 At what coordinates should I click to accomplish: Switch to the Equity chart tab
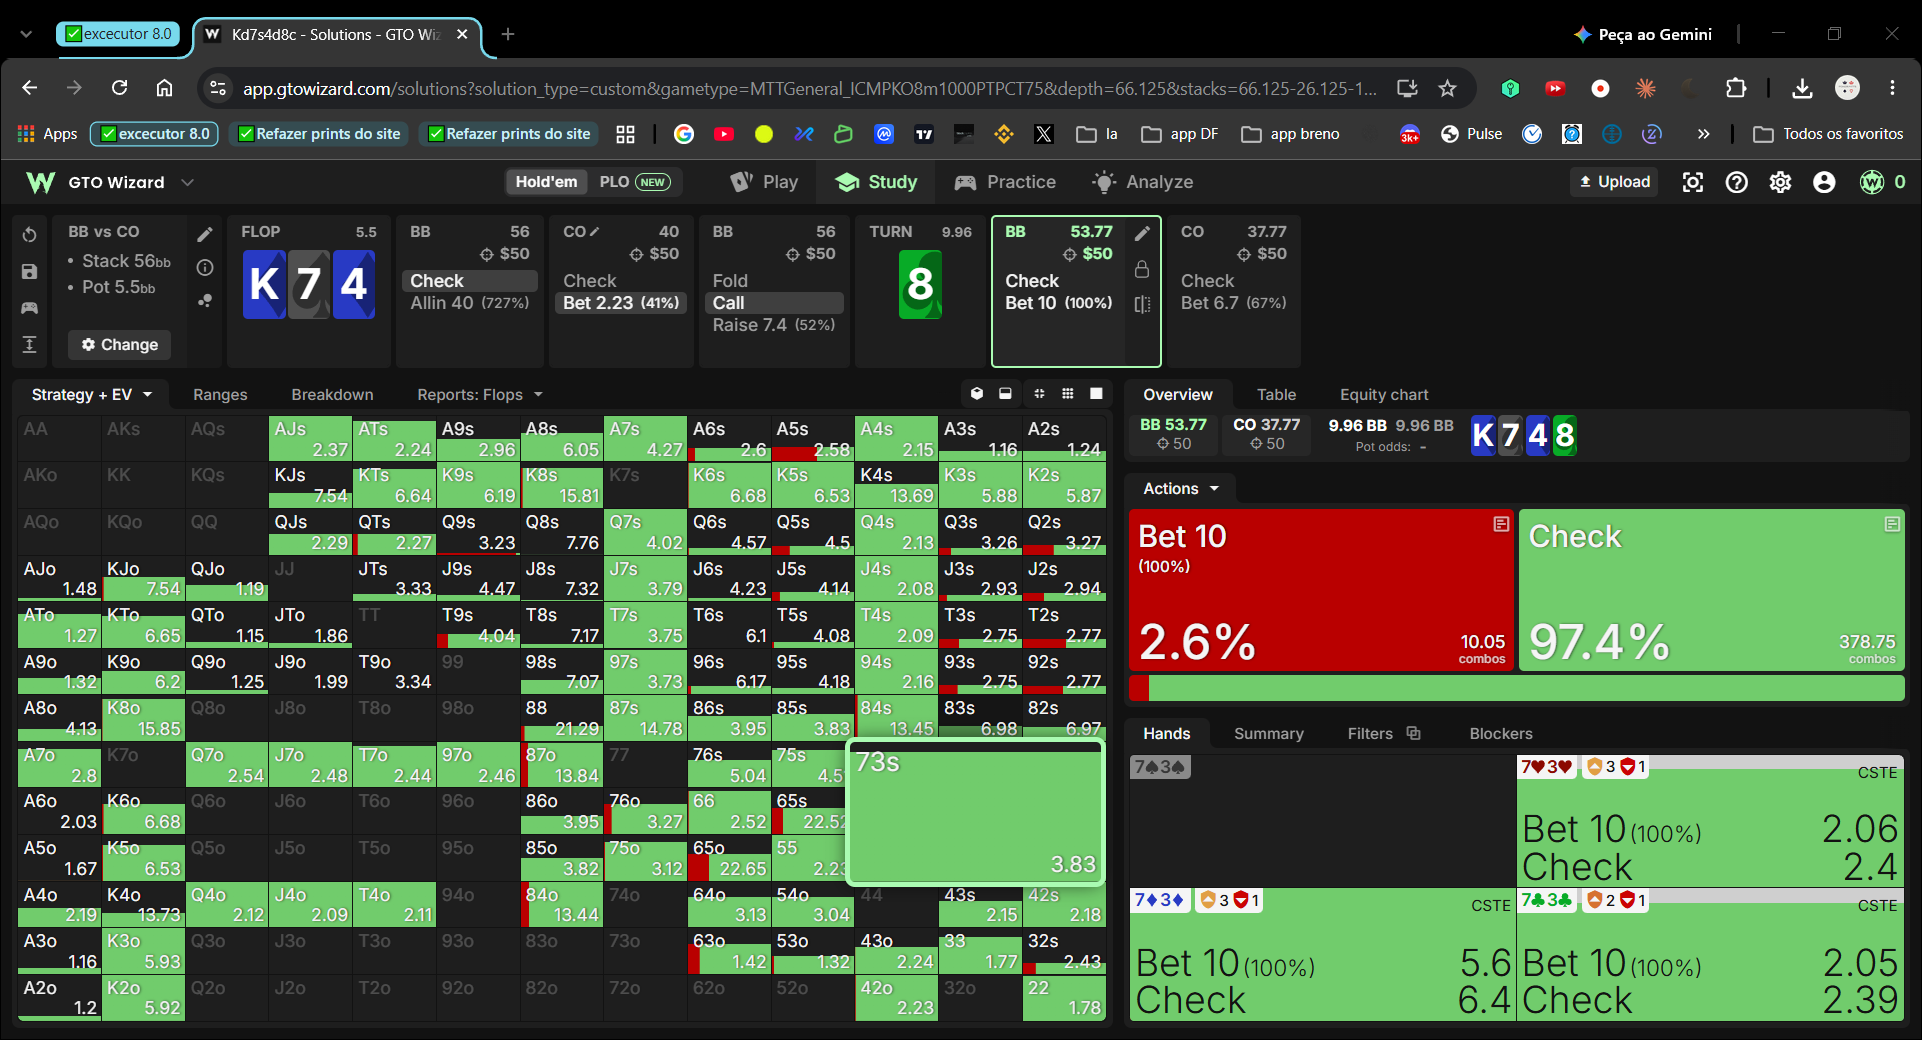click(x=1384, y=395)
